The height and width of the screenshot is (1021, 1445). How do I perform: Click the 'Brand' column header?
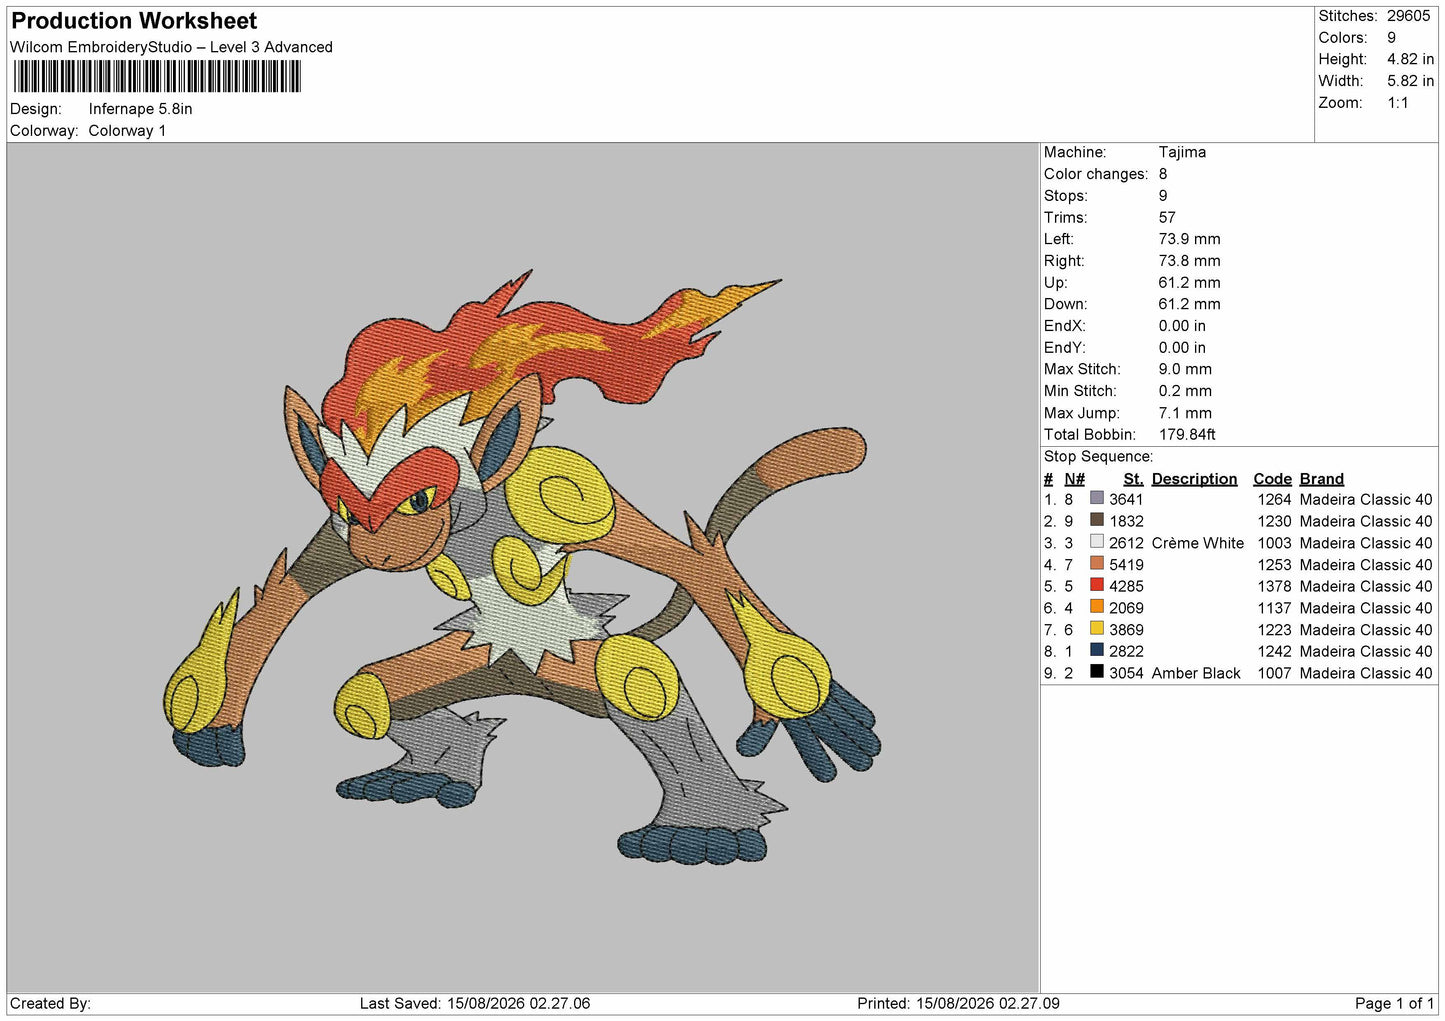pos(1322,479)
